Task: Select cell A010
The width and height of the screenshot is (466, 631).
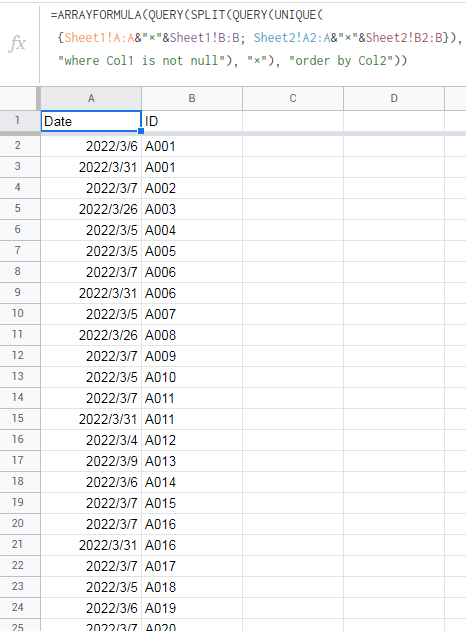Action: click(192, 377)
